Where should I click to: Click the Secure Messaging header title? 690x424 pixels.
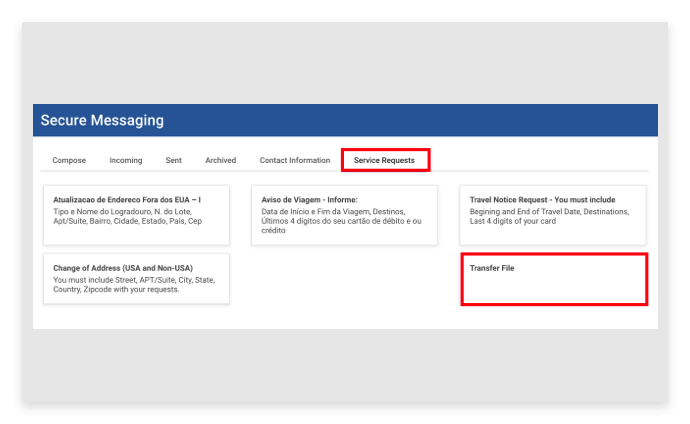coord(102,121)
